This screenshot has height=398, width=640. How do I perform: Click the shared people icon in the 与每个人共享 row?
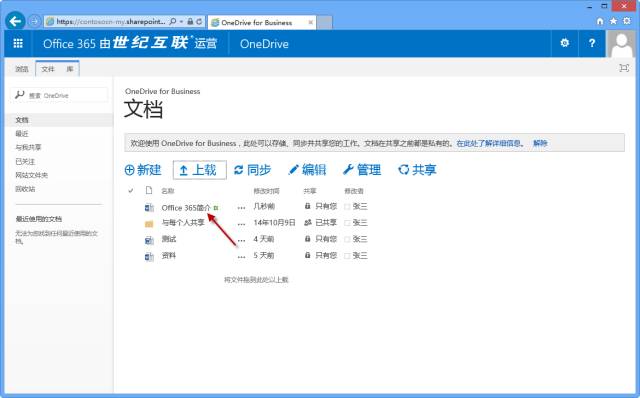tap(308, 222)
